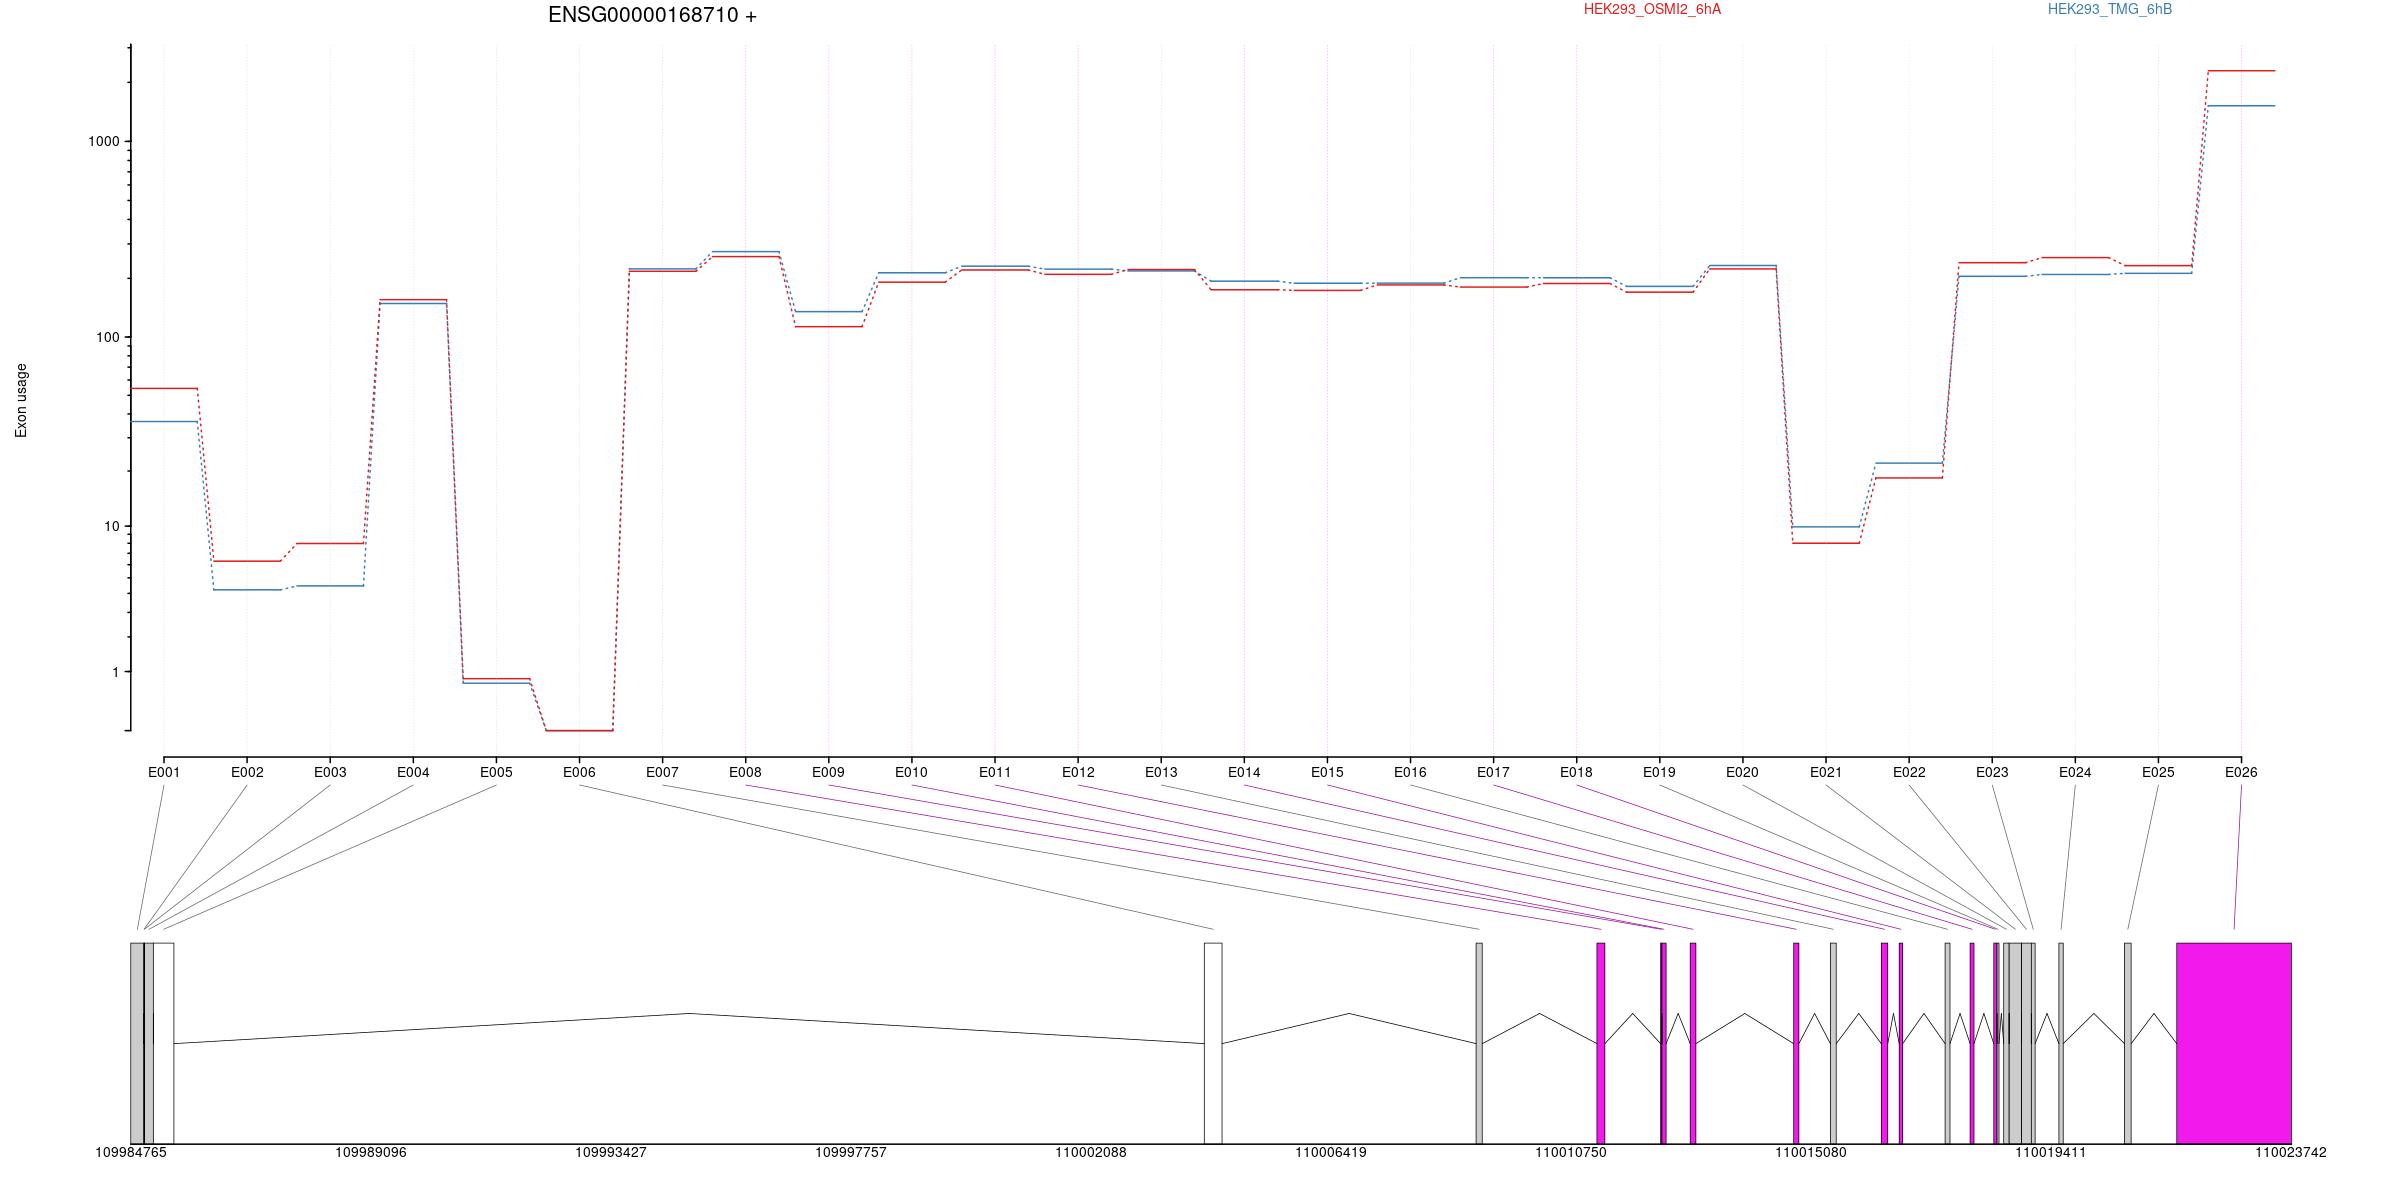The image size is (2400, 1200).
Task: Click exon label E014
Action: [1244, 772]
